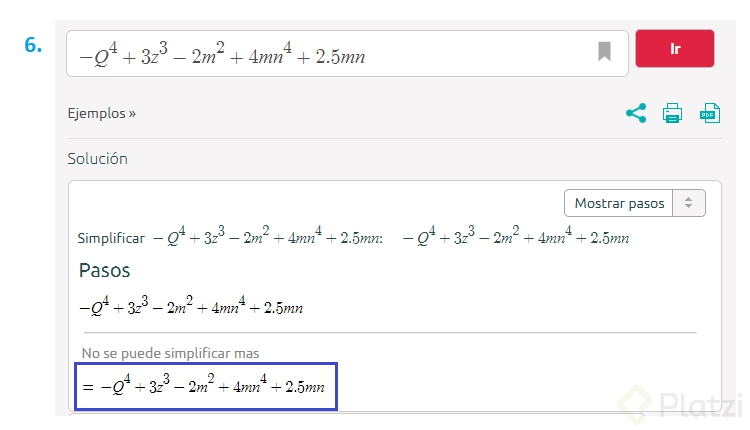Click the Simplificar label text
The image size is (750, 430).
point(111,238)
